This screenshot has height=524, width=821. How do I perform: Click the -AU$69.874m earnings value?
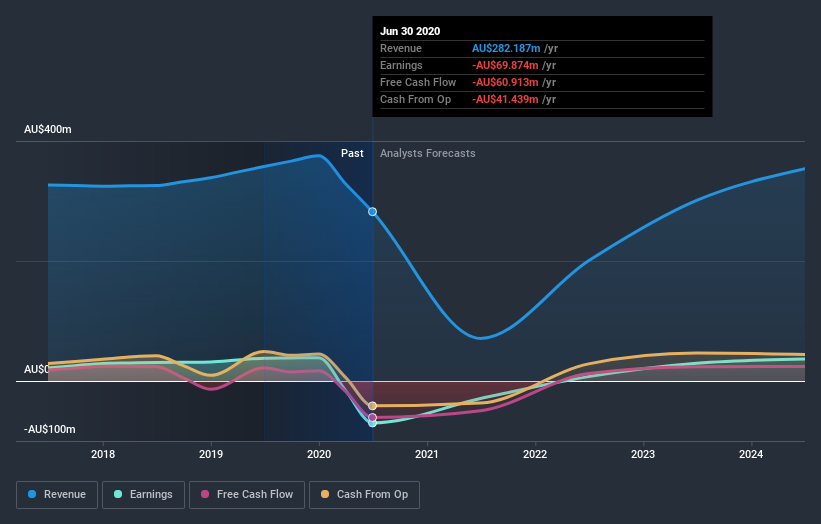pos(505,65)
